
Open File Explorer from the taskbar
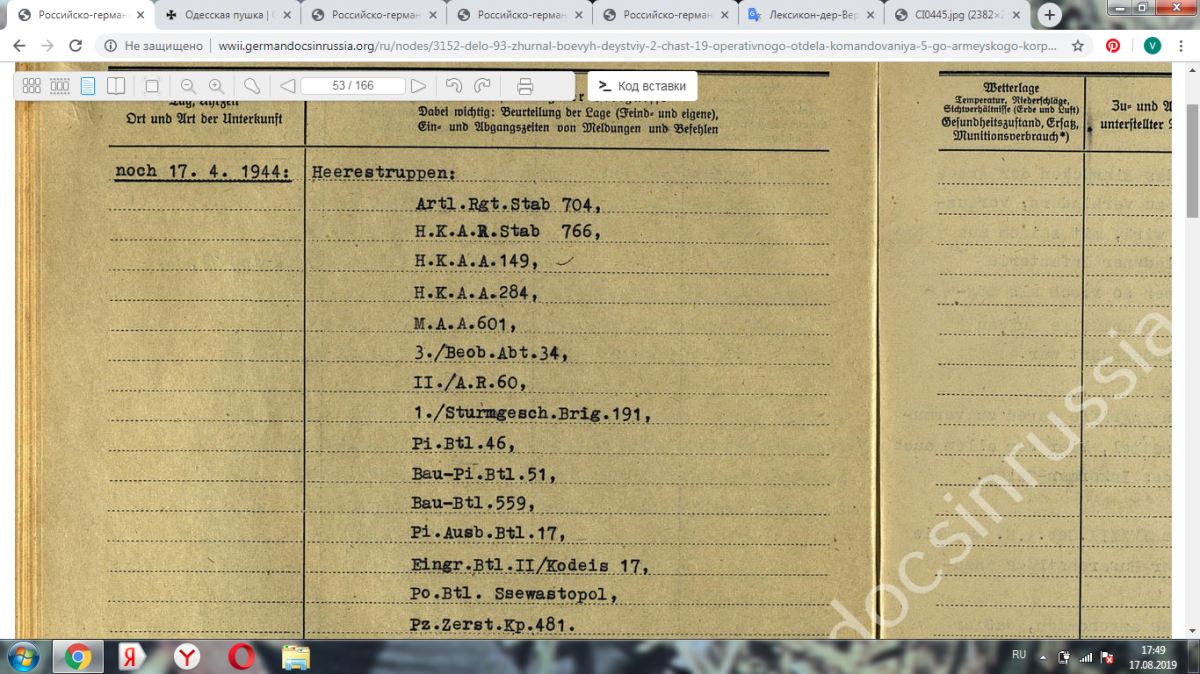295,656
